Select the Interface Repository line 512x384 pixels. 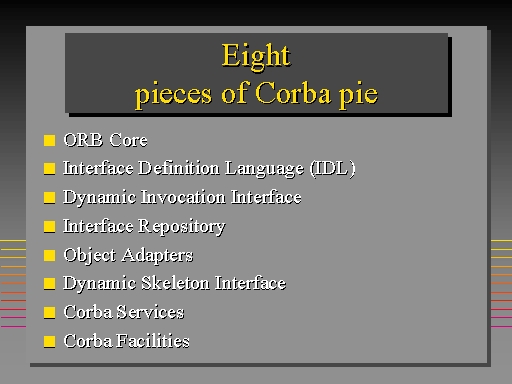tap(144, 226)
